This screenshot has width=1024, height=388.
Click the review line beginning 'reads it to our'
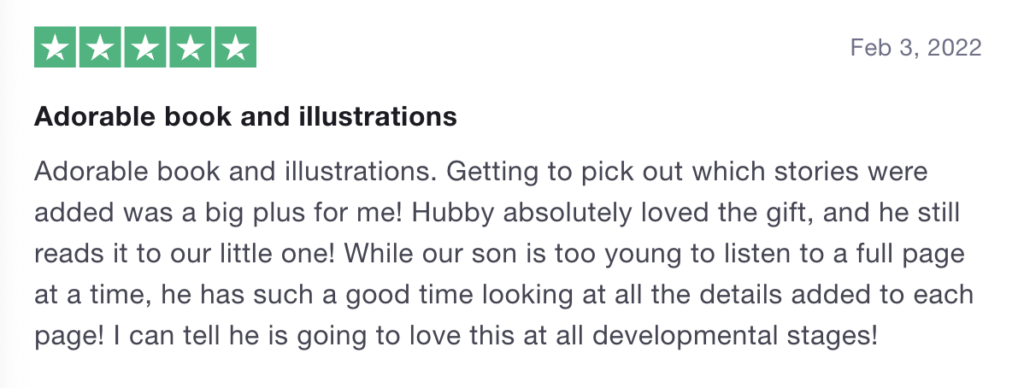pos(500,255)
